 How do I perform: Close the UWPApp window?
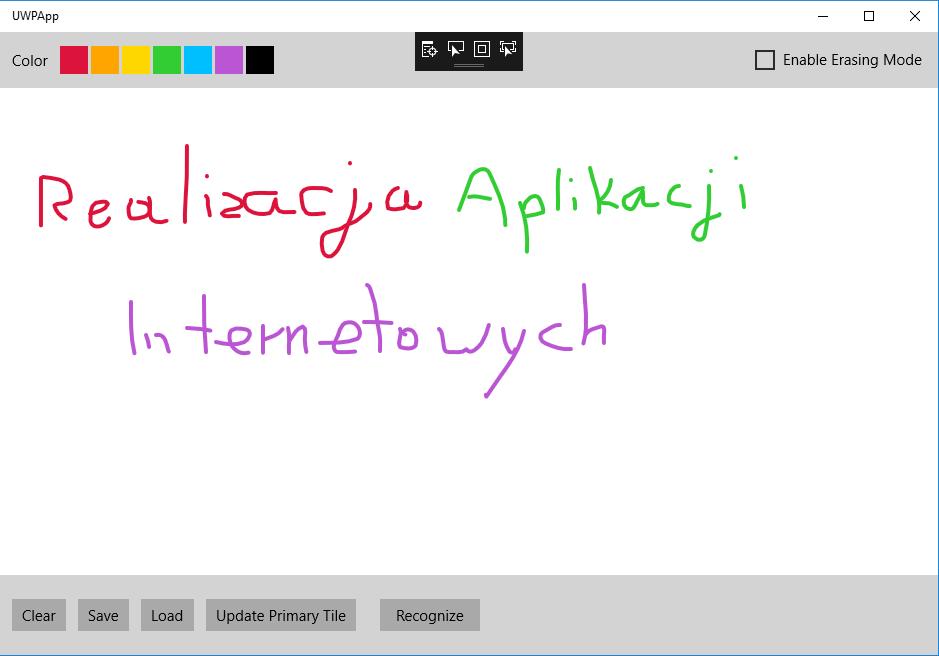[915, 16]
